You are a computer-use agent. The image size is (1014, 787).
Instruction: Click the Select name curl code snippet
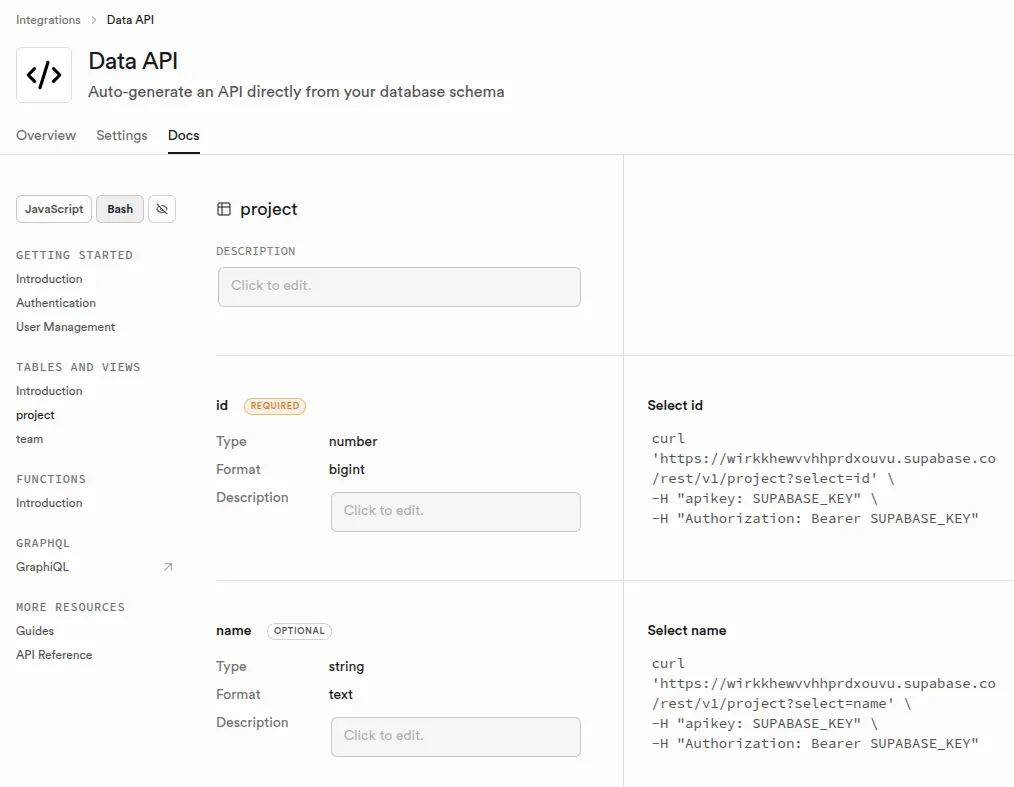coord(823,704)
